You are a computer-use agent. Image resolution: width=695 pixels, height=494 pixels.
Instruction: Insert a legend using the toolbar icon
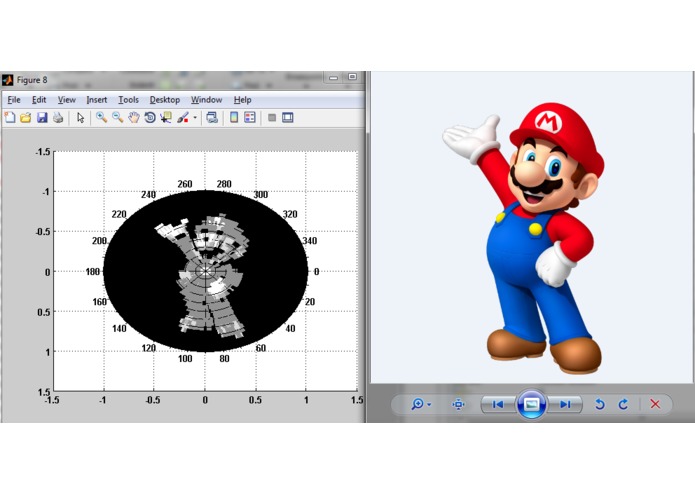tap(250, 117)
